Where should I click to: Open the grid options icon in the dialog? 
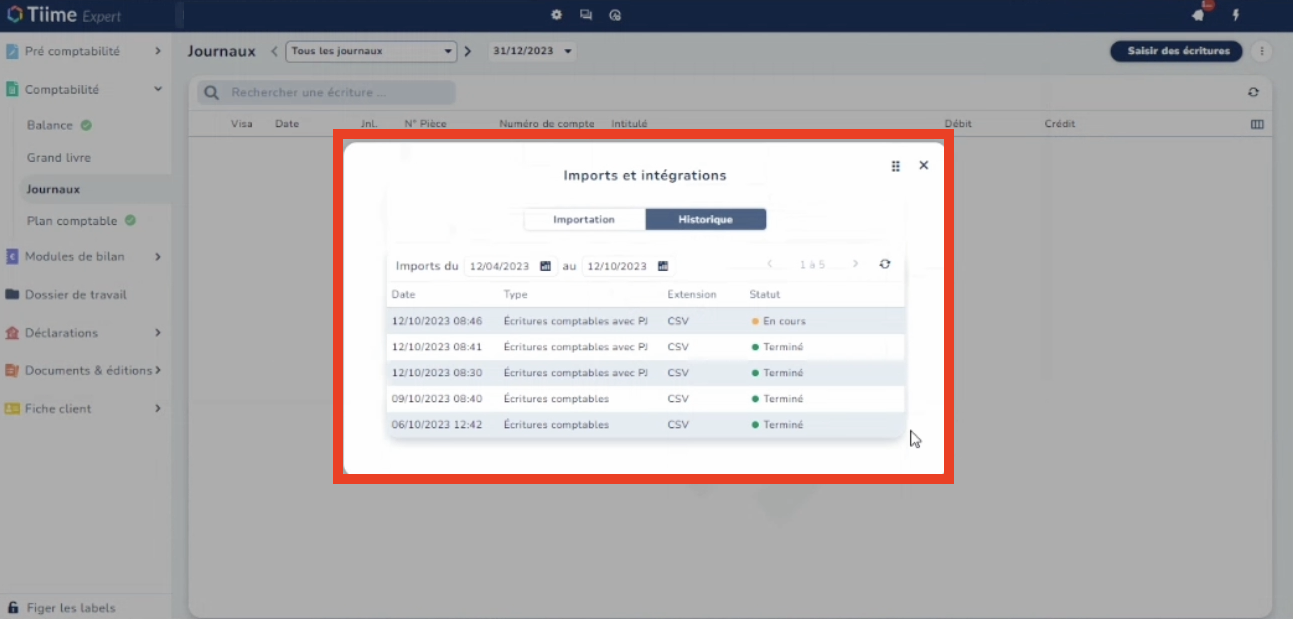896,166
